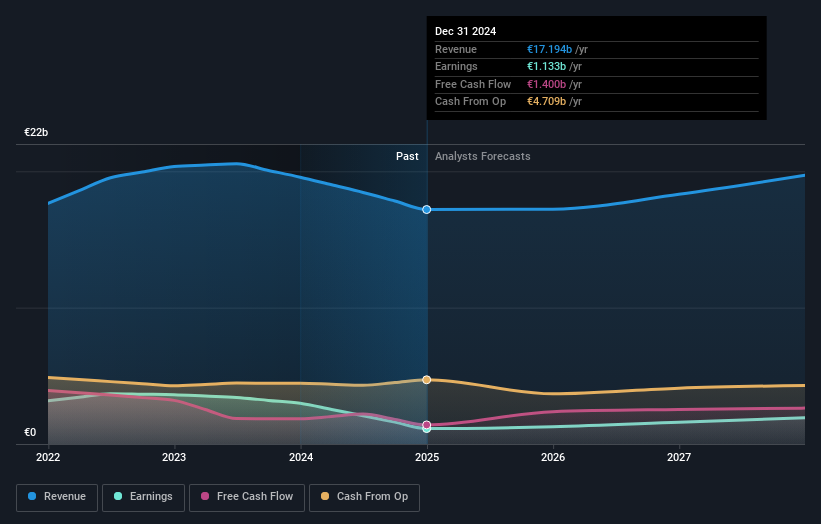Click the Earnings row label in tooltip
Image resolution: width=821 pixels, height=524 pixels.
click(x=456, y=66)
